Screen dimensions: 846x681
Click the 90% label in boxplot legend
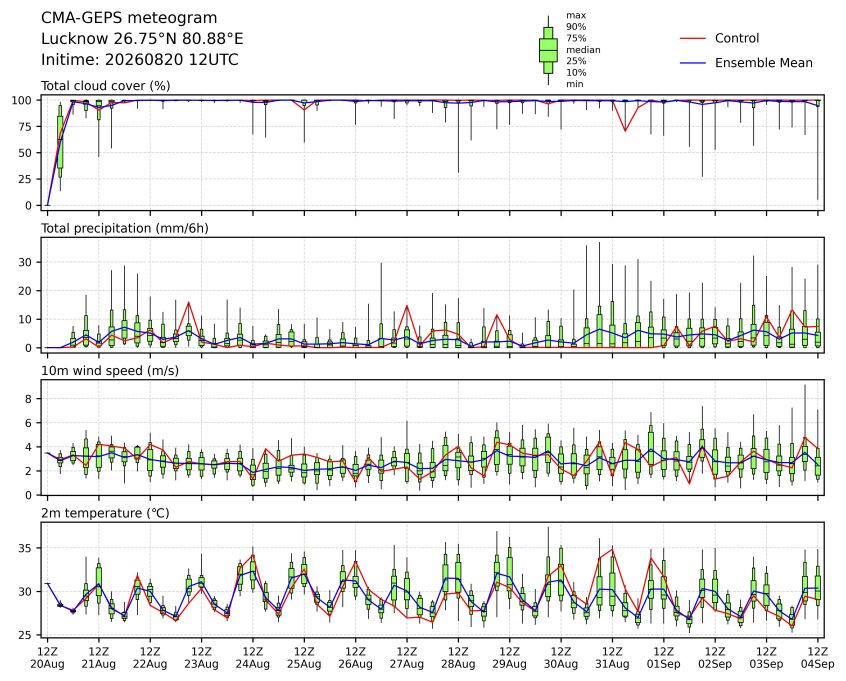click(576, 26)
